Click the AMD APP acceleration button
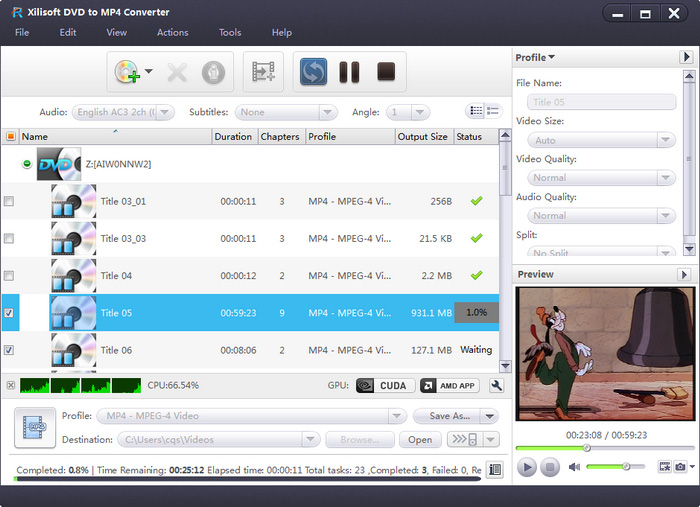Viewport: 700px width, 507px height. [x=451, y=385]
